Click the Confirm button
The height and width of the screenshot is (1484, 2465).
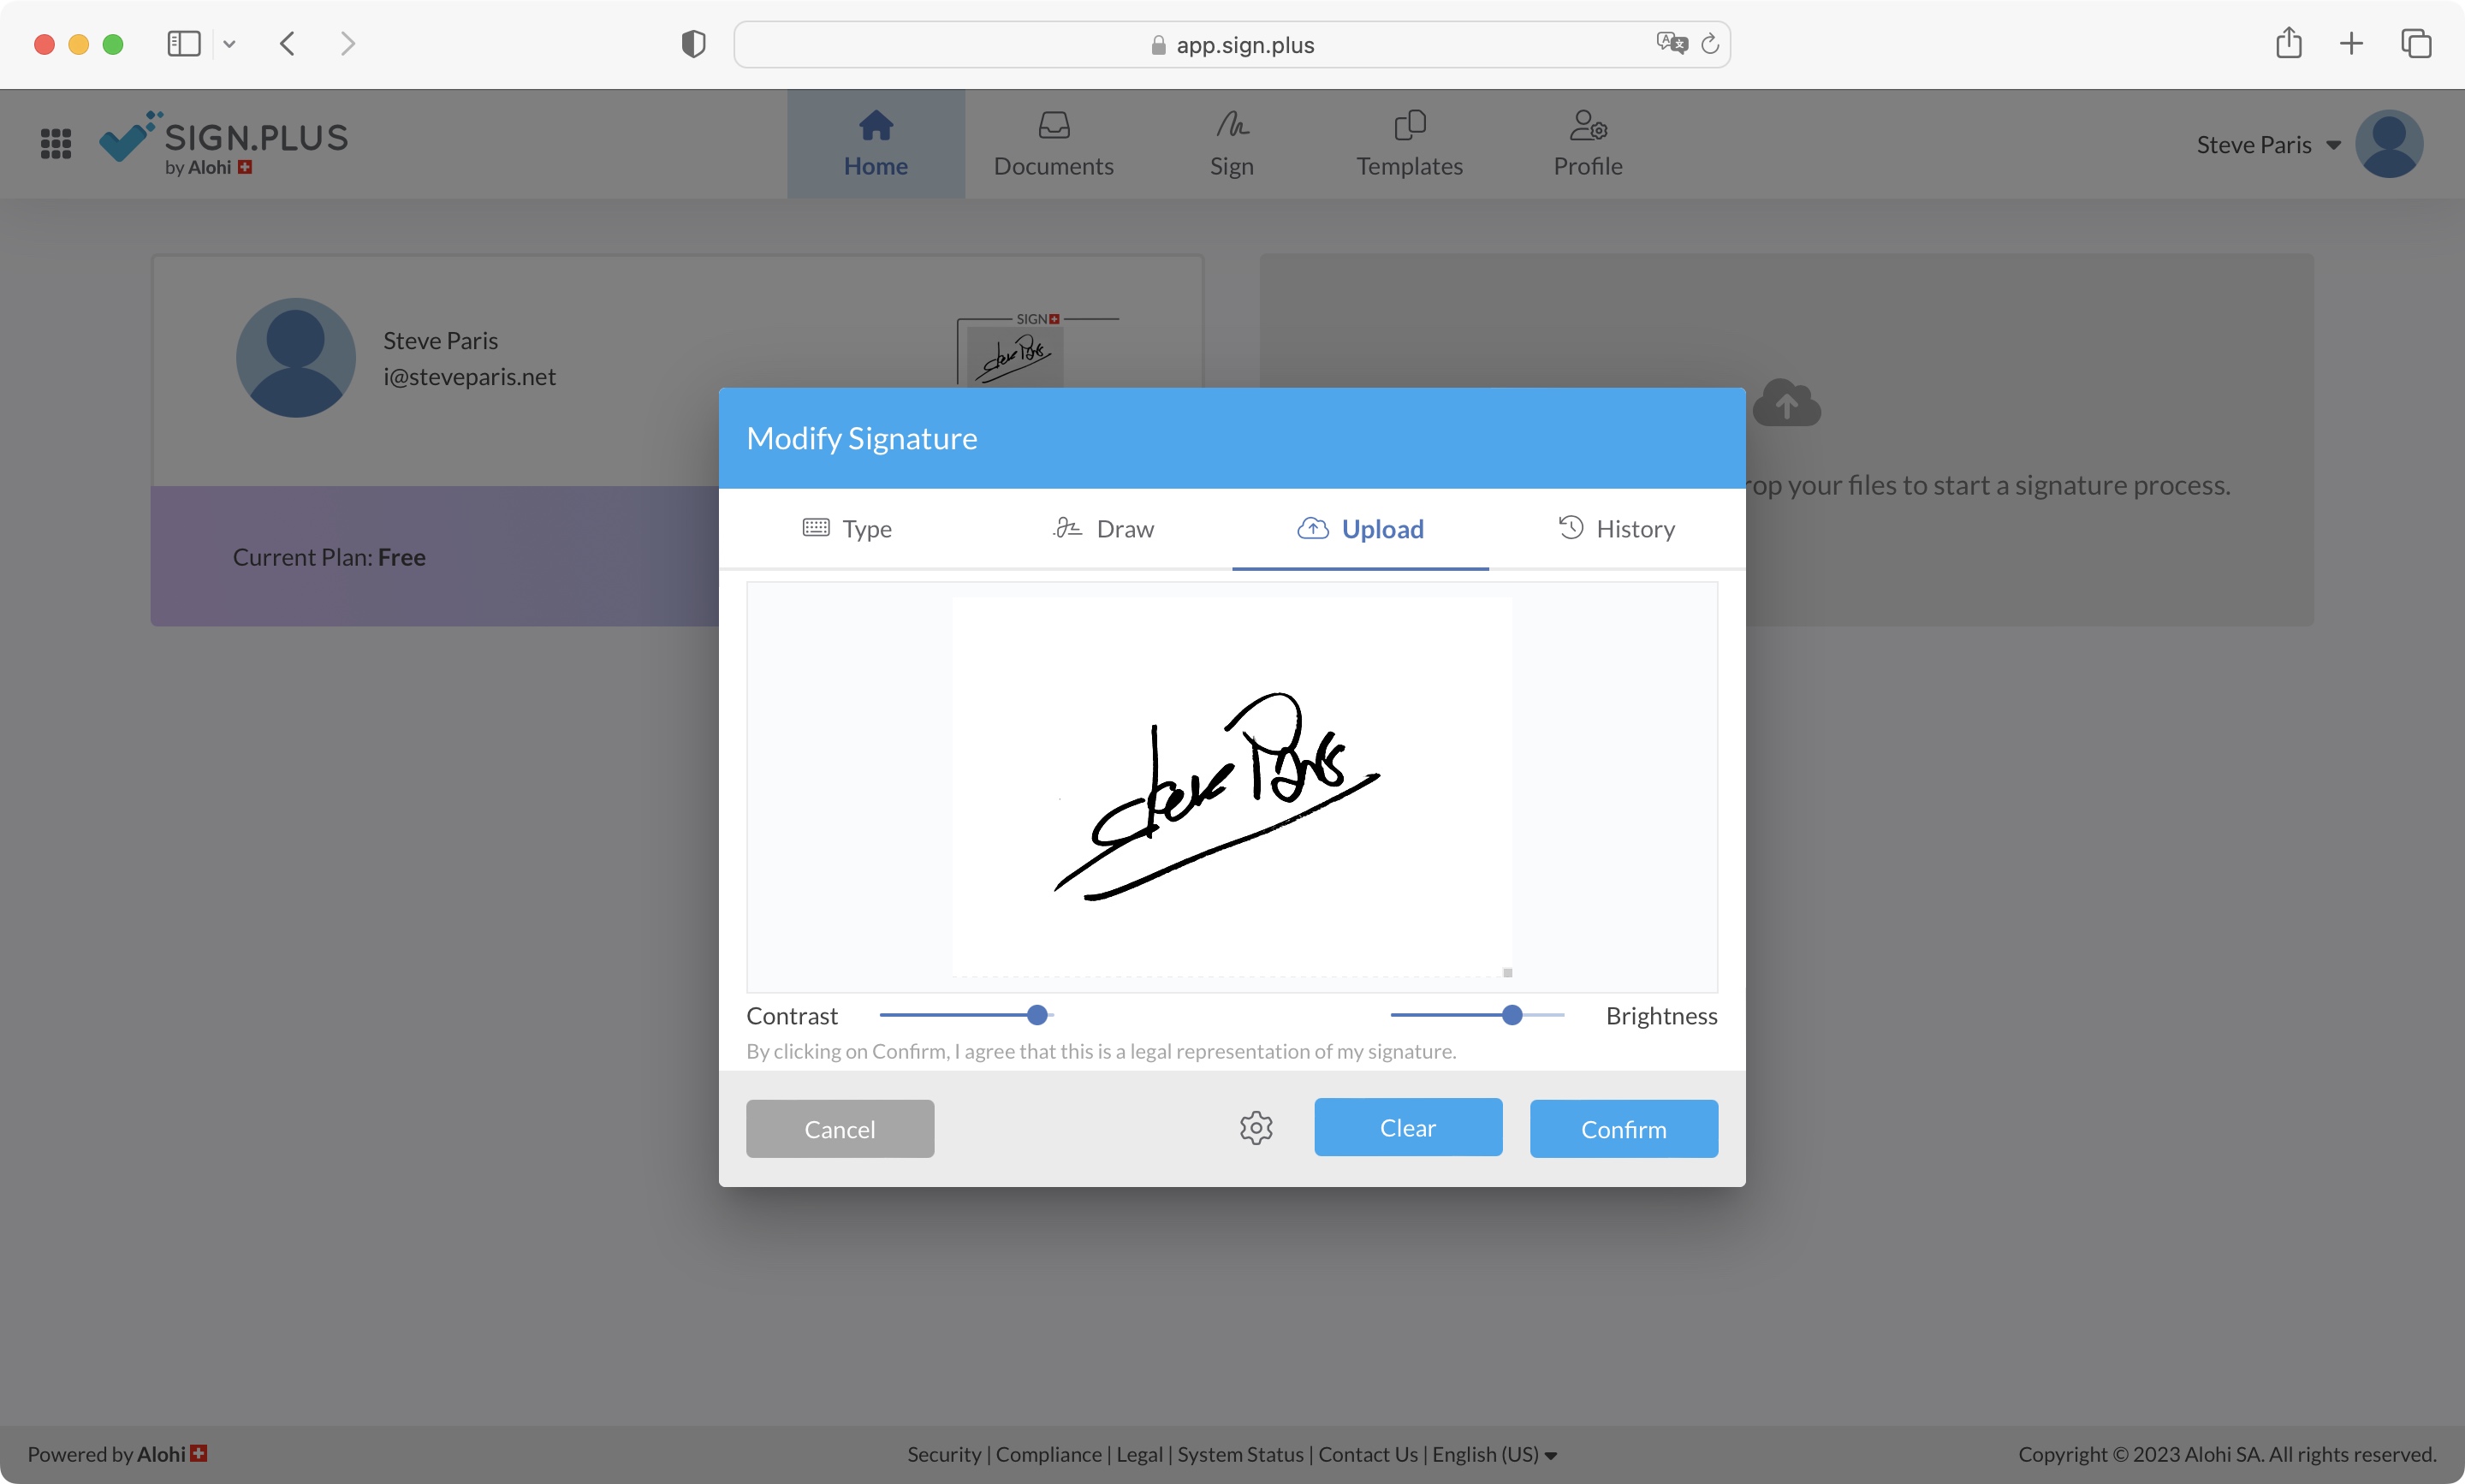pos(1624,1126)
